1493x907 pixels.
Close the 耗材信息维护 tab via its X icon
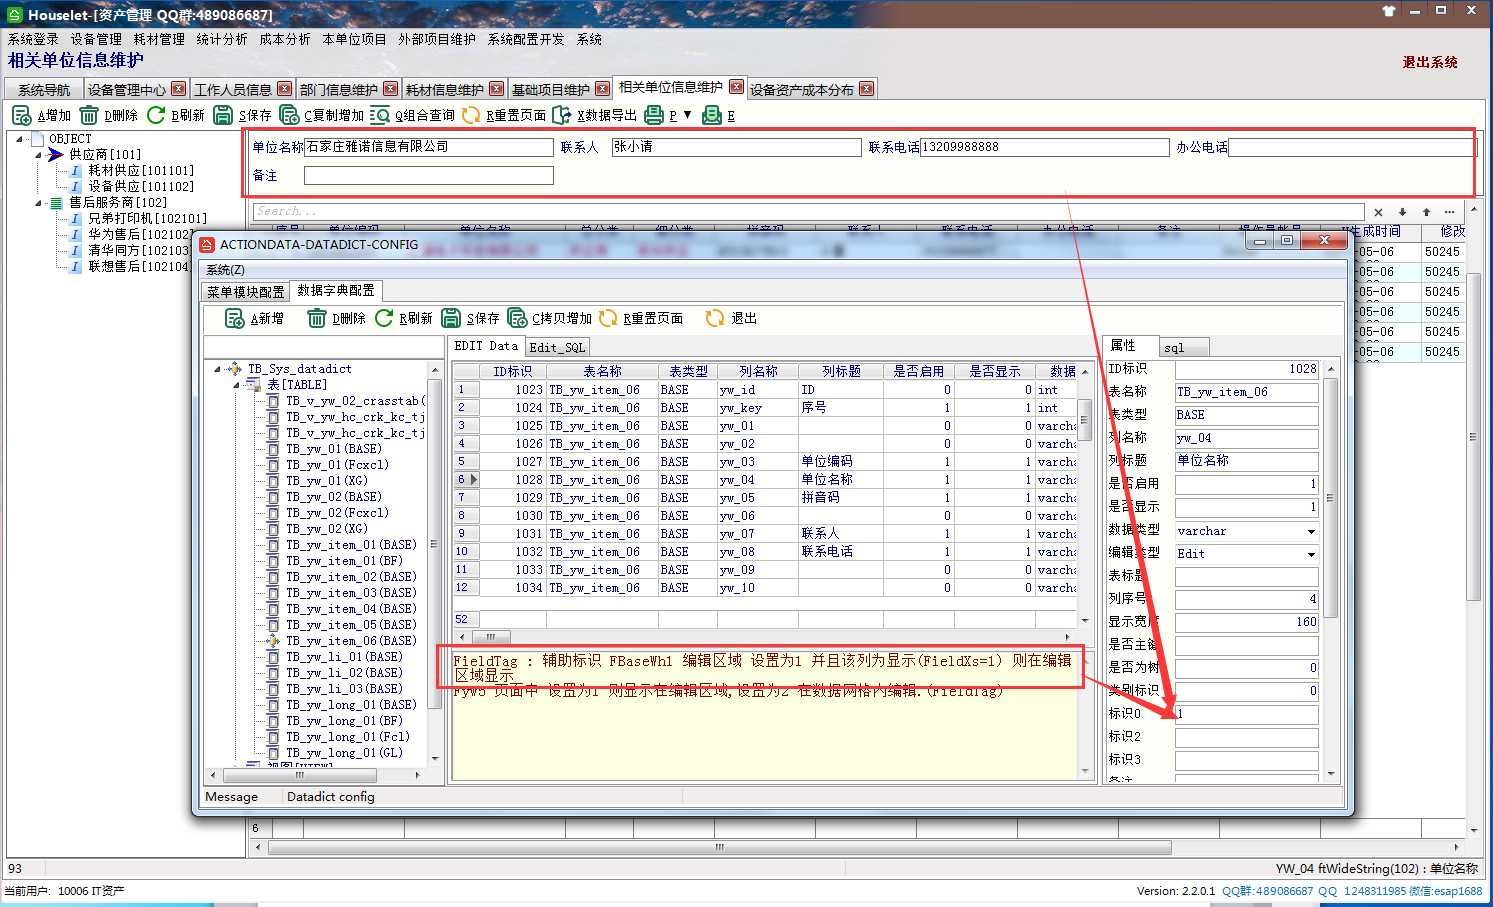[x=497, y=89]
